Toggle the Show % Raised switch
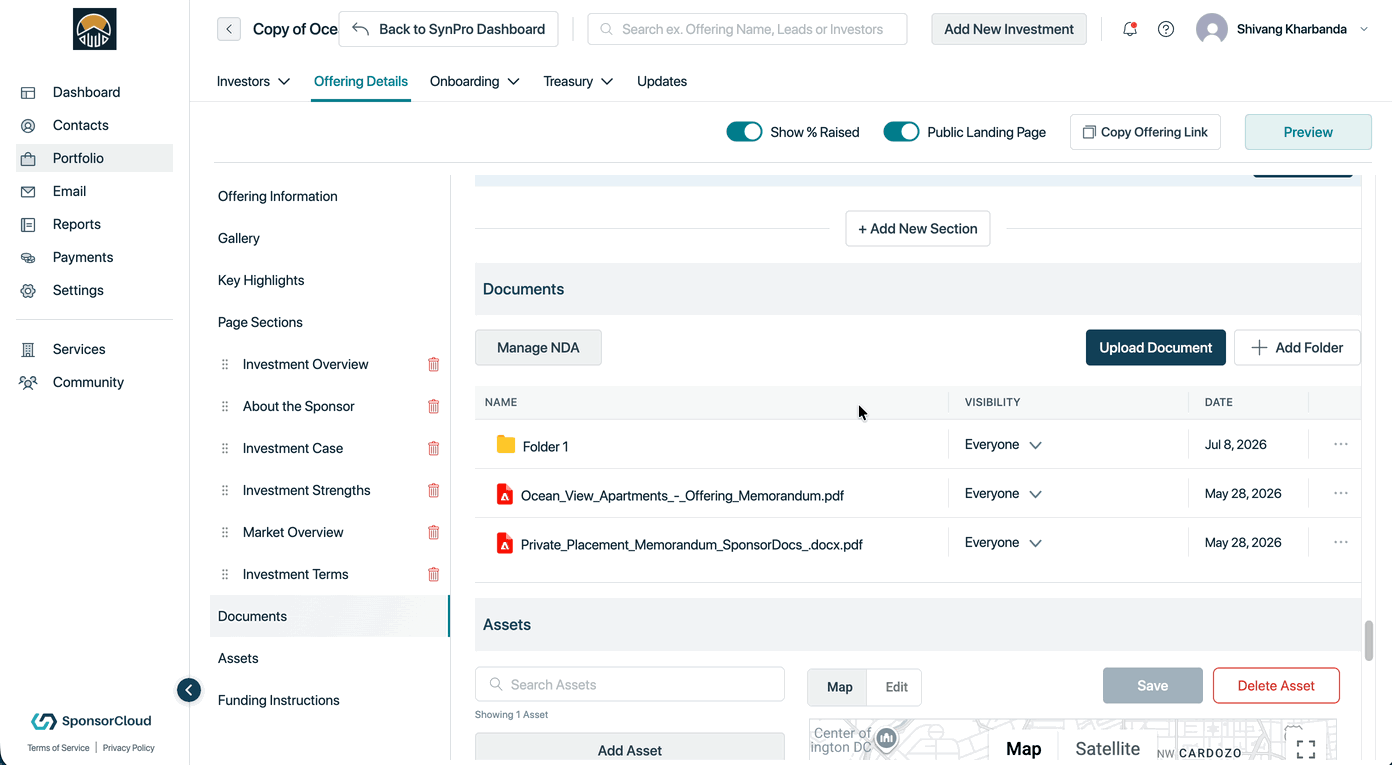 744,132
